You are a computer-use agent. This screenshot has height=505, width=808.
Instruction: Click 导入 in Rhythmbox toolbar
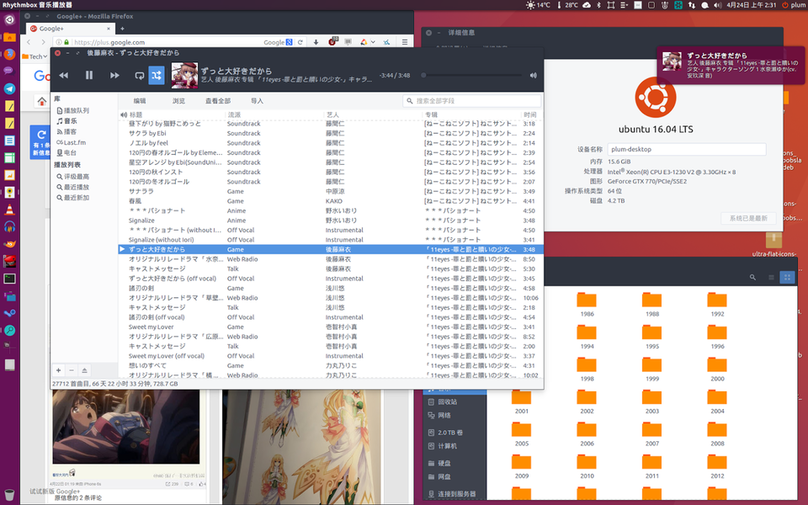(257, 101)
